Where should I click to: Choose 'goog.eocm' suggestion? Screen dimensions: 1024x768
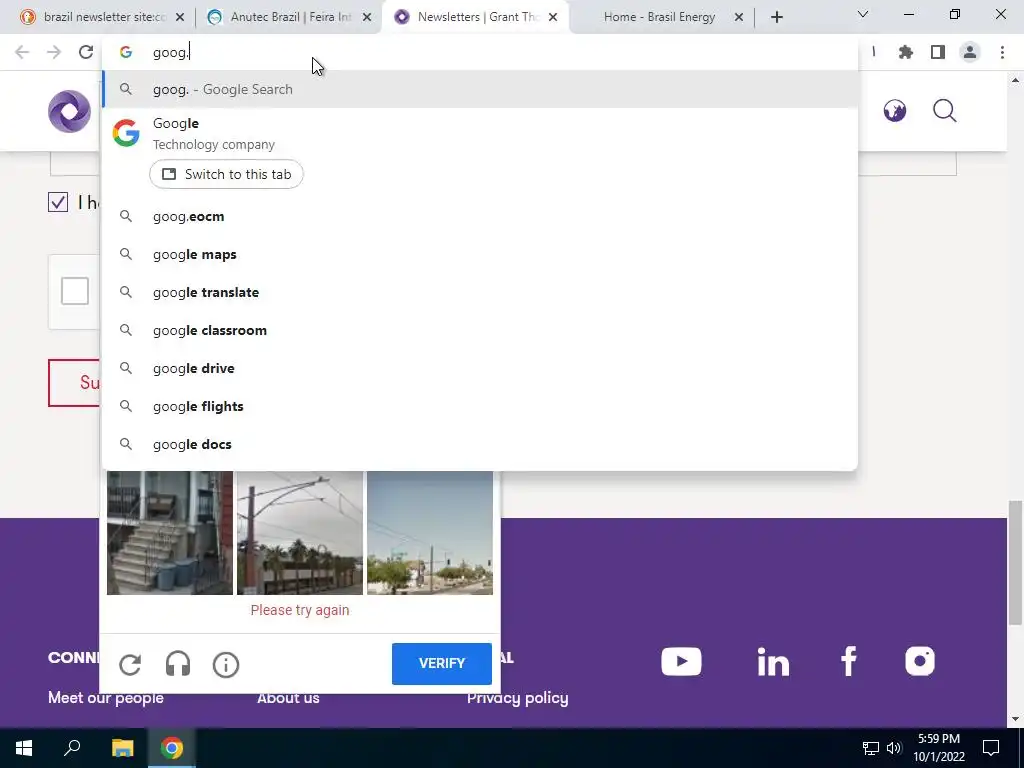point(479,217)
